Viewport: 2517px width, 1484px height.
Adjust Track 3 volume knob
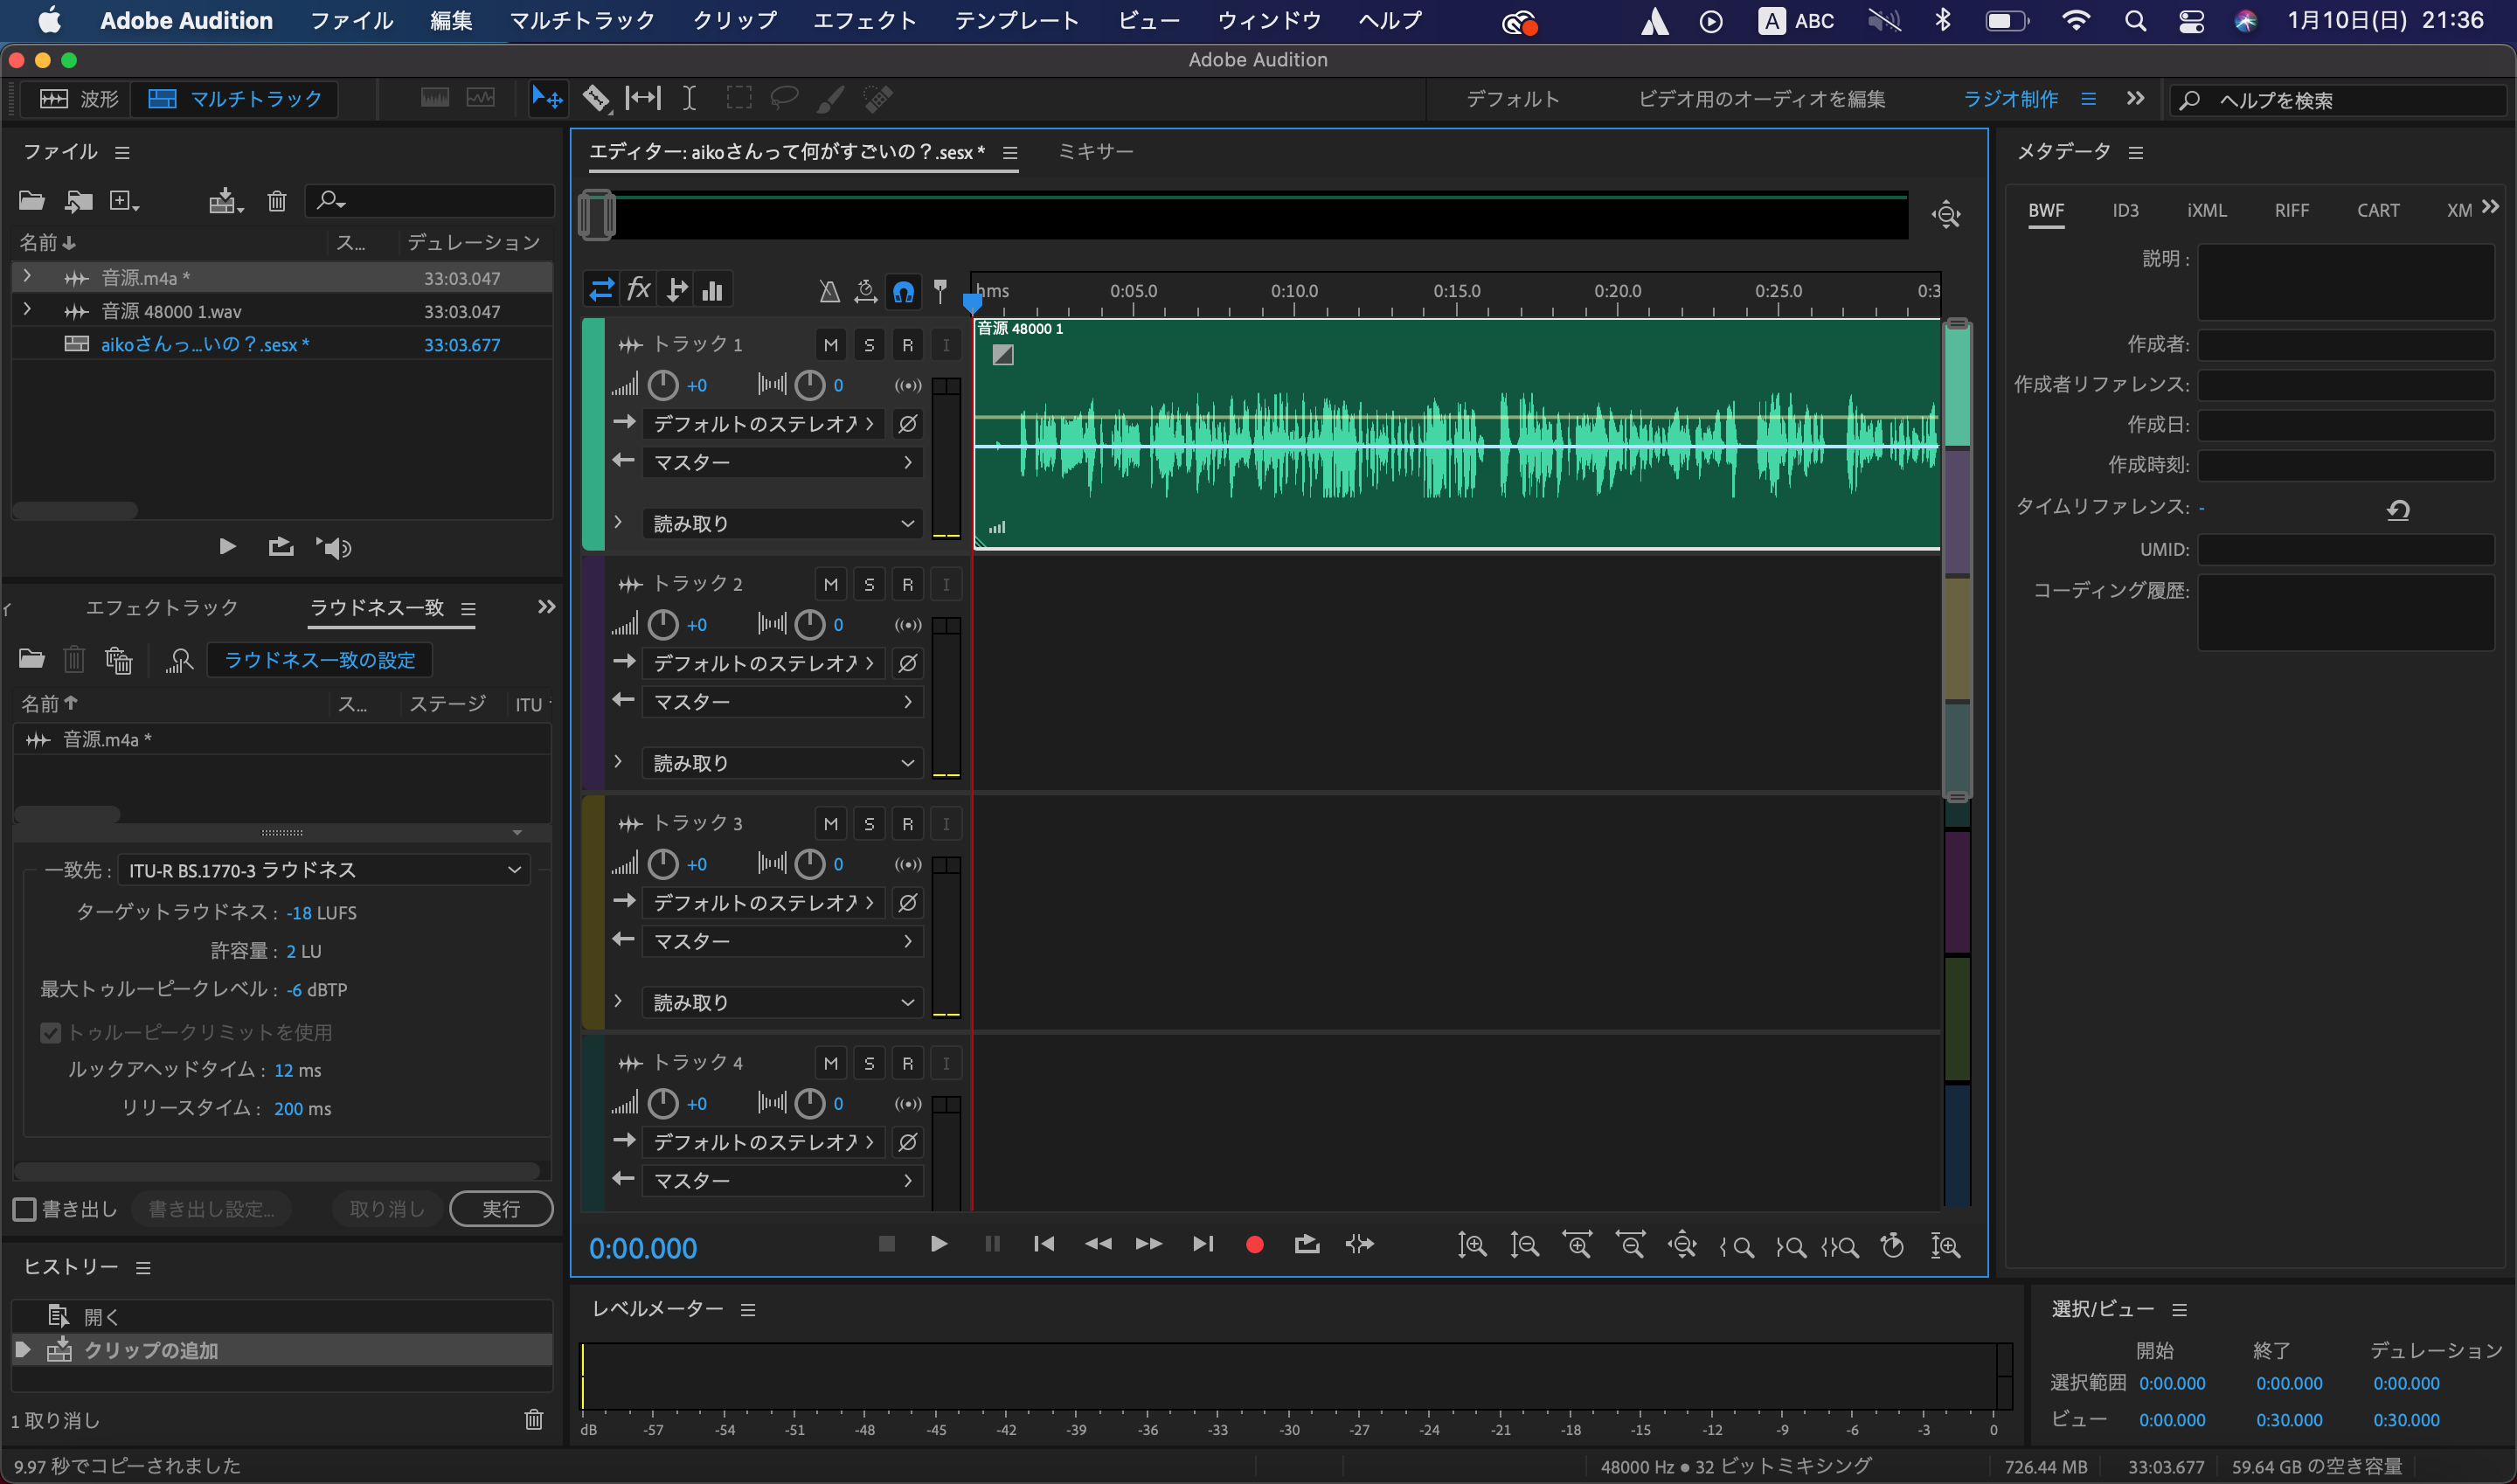pyautogui.click(x=663, y=864)
